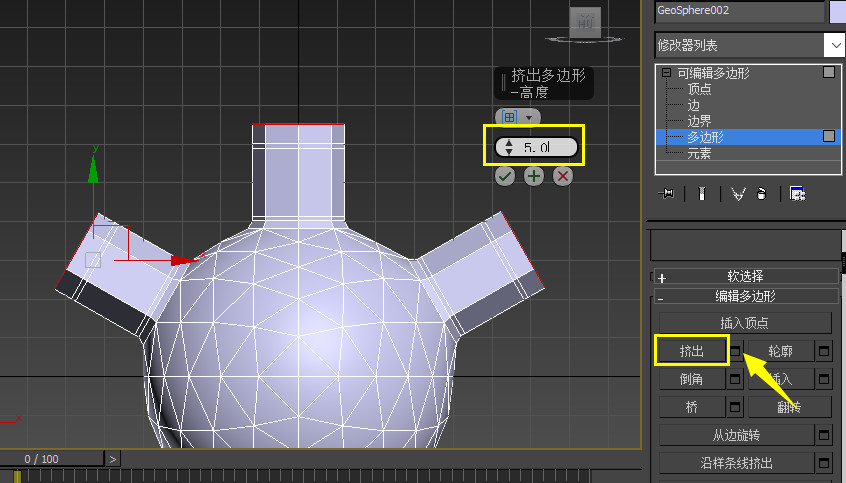
Task: Select the 顶点 sub-object level
Action: [x=699, y=89]
